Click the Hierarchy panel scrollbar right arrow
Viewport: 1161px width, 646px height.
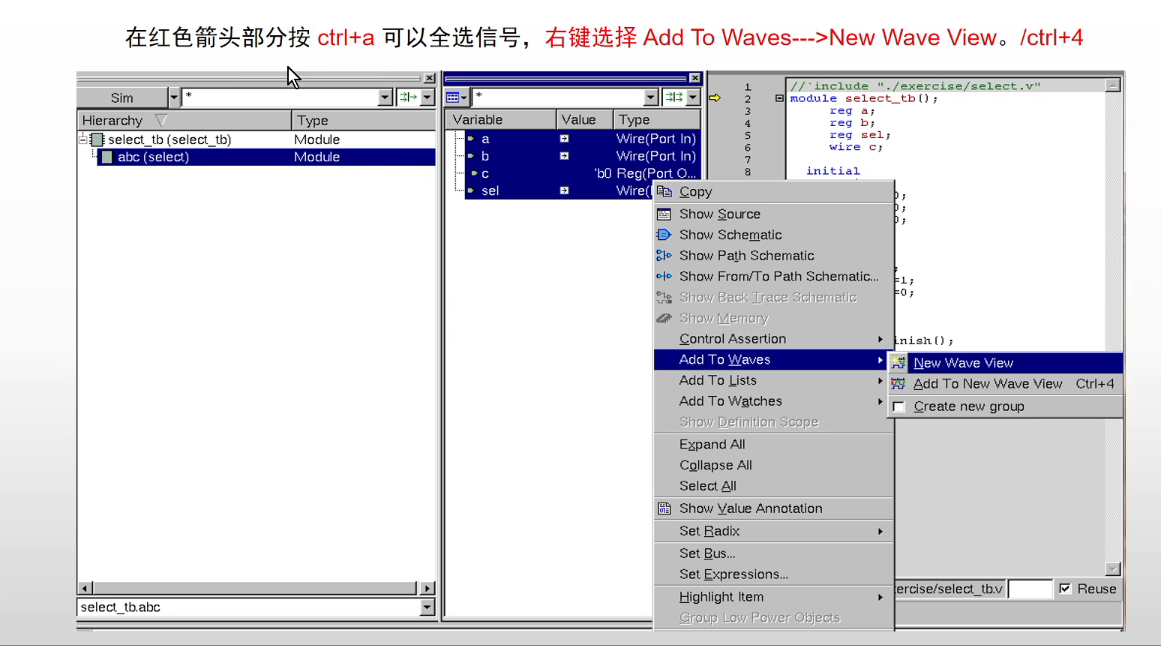pyautogui.click(x=427, y=588)
